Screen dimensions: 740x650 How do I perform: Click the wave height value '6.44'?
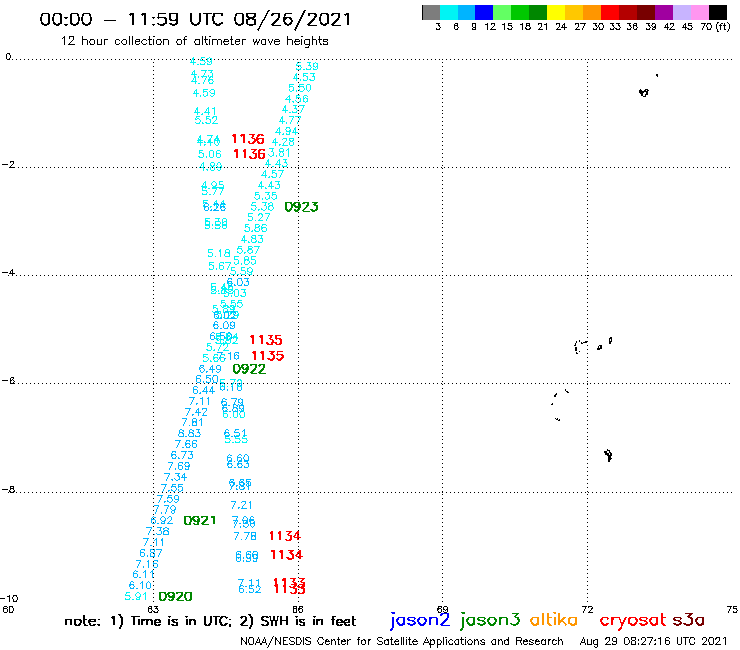point(203,390)
